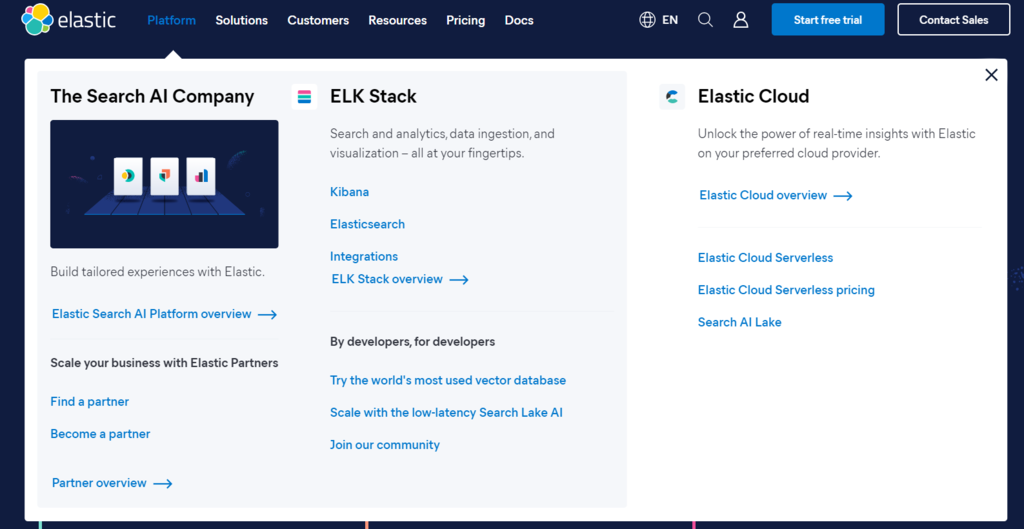Click the Elastic Cloud logo icon
The image size is (1024, 529).
pyautogui.click(x=672, y=97)
